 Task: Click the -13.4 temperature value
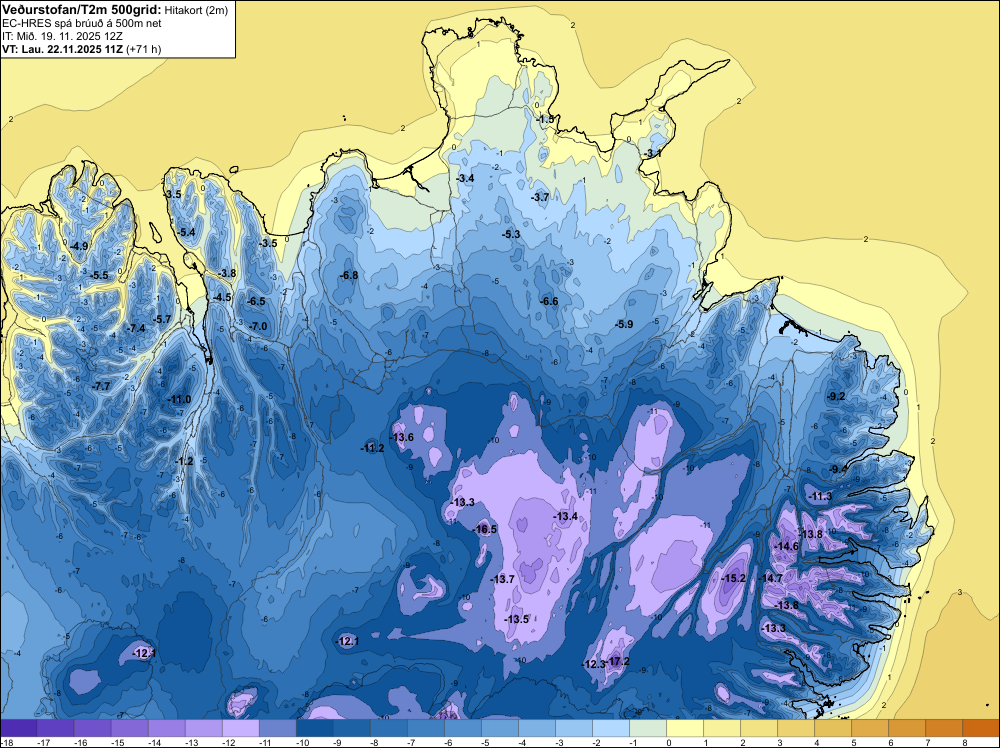[566, 517]
